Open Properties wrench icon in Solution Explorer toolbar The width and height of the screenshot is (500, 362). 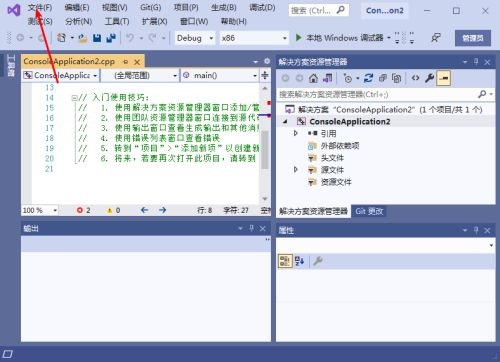pyautogui.click(x=429, y=78)
